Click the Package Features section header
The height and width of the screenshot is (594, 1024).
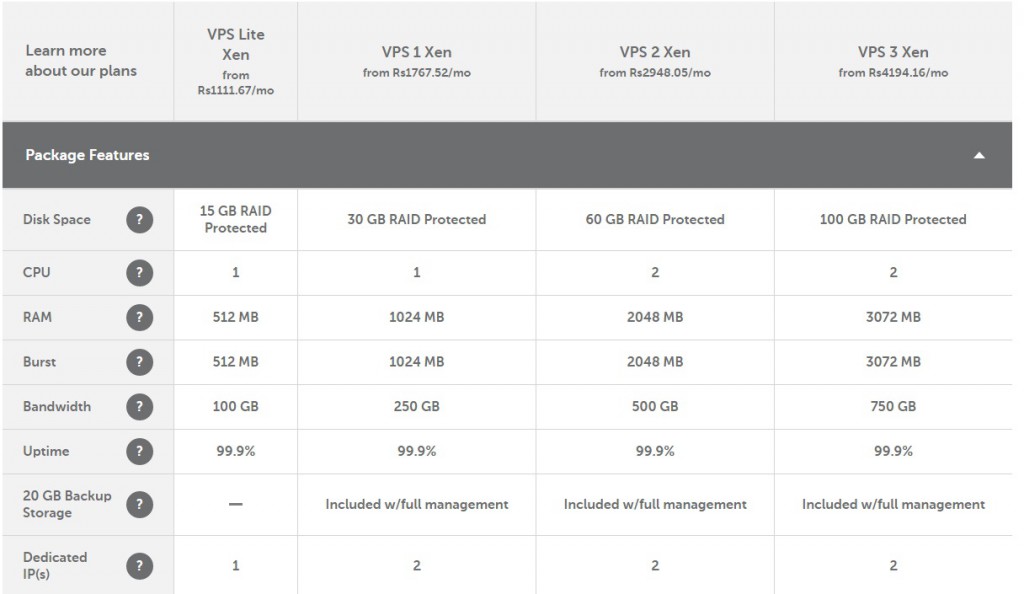coord(507,155)
